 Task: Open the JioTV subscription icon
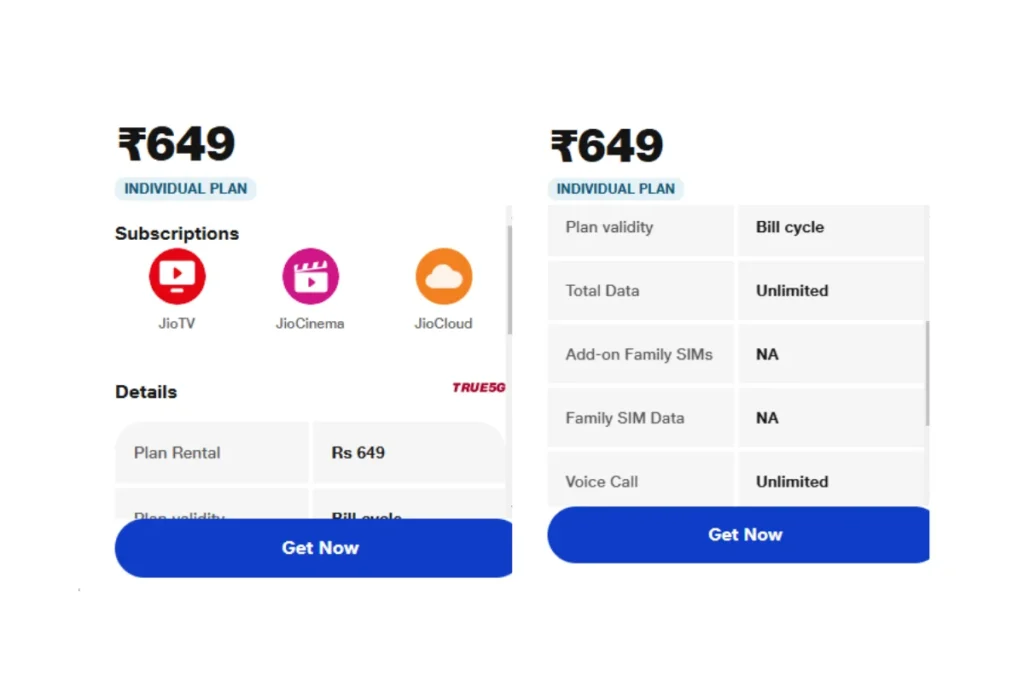[x=177, y=276]
